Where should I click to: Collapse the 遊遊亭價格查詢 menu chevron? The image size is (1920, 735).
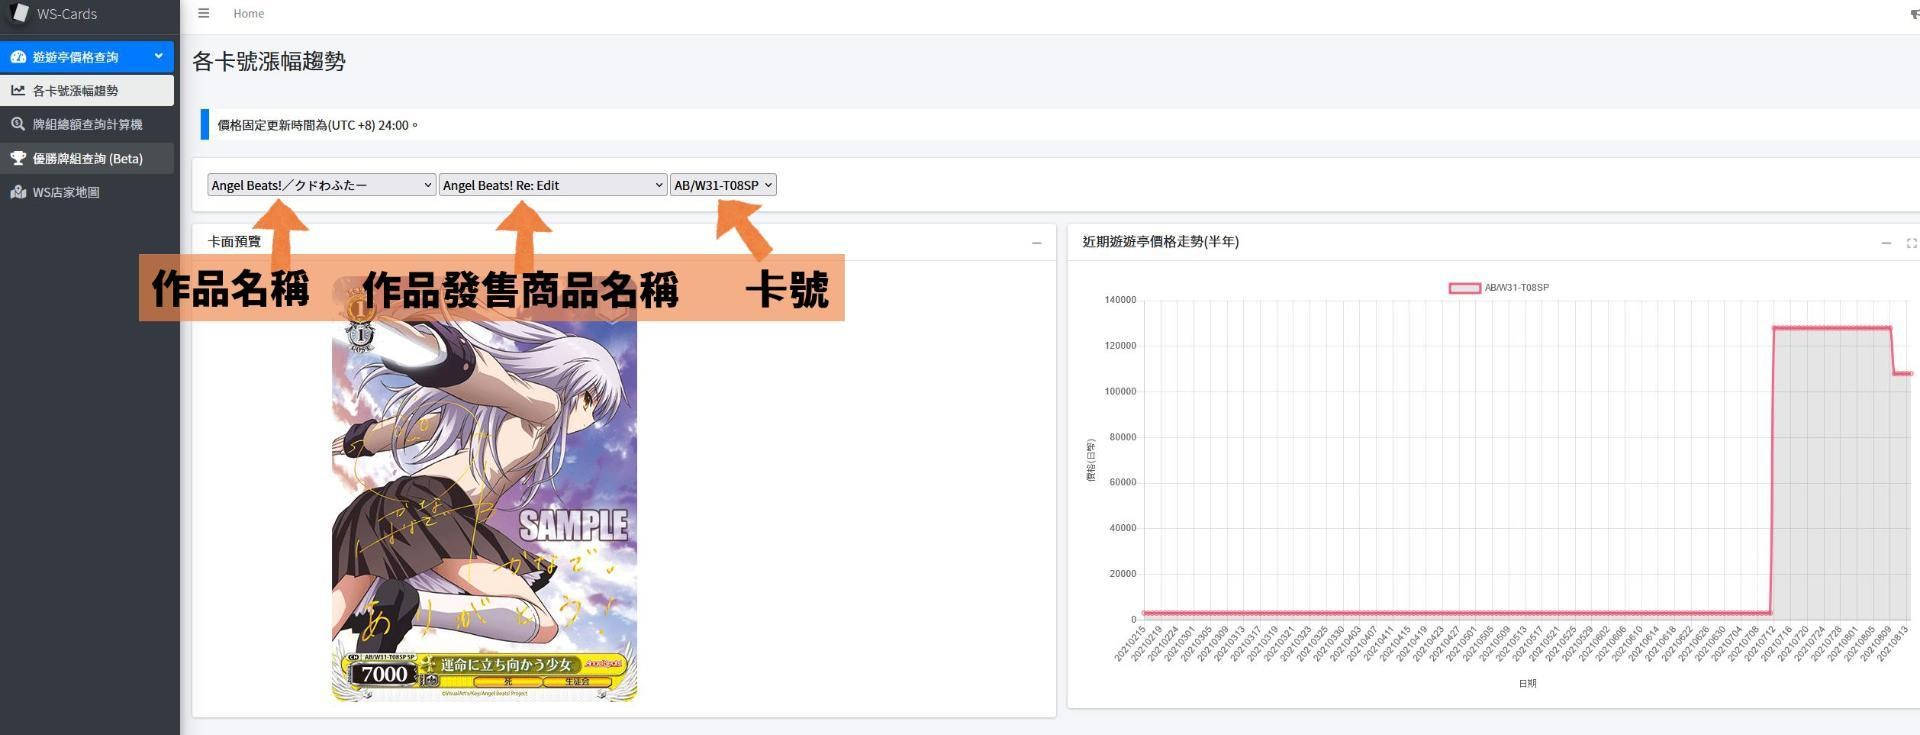coord(158,56)
